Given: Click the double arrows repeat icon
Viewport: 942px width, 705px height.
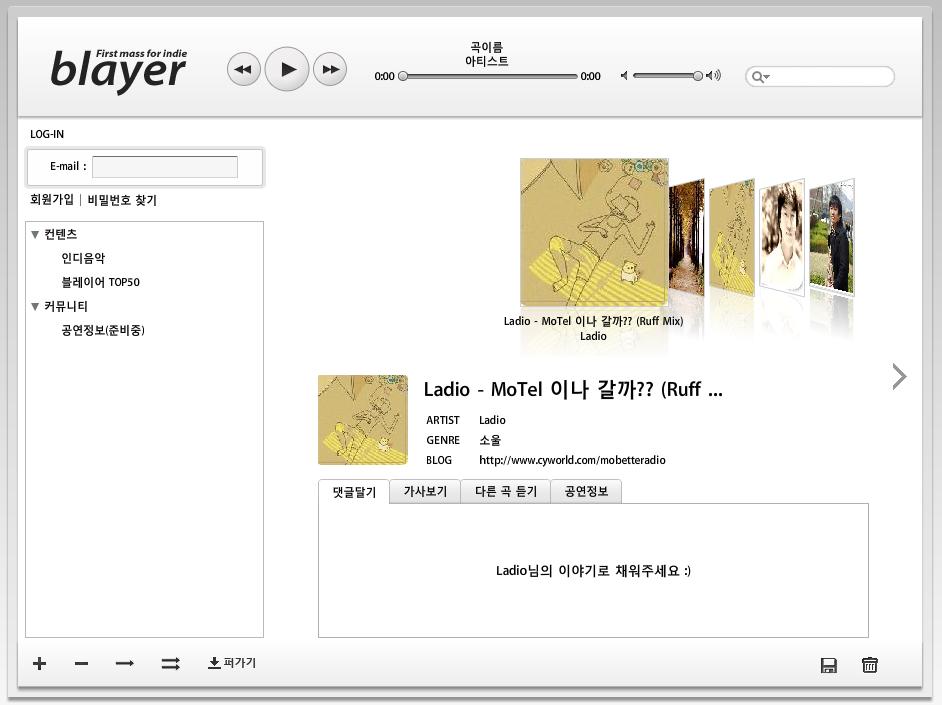Looking at the screenshot, I should [171, 664].
